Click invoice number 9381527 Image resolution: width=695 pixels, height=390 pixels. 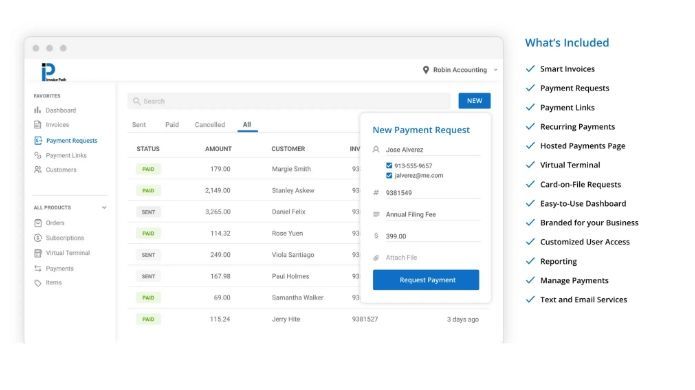pos(365,320)
